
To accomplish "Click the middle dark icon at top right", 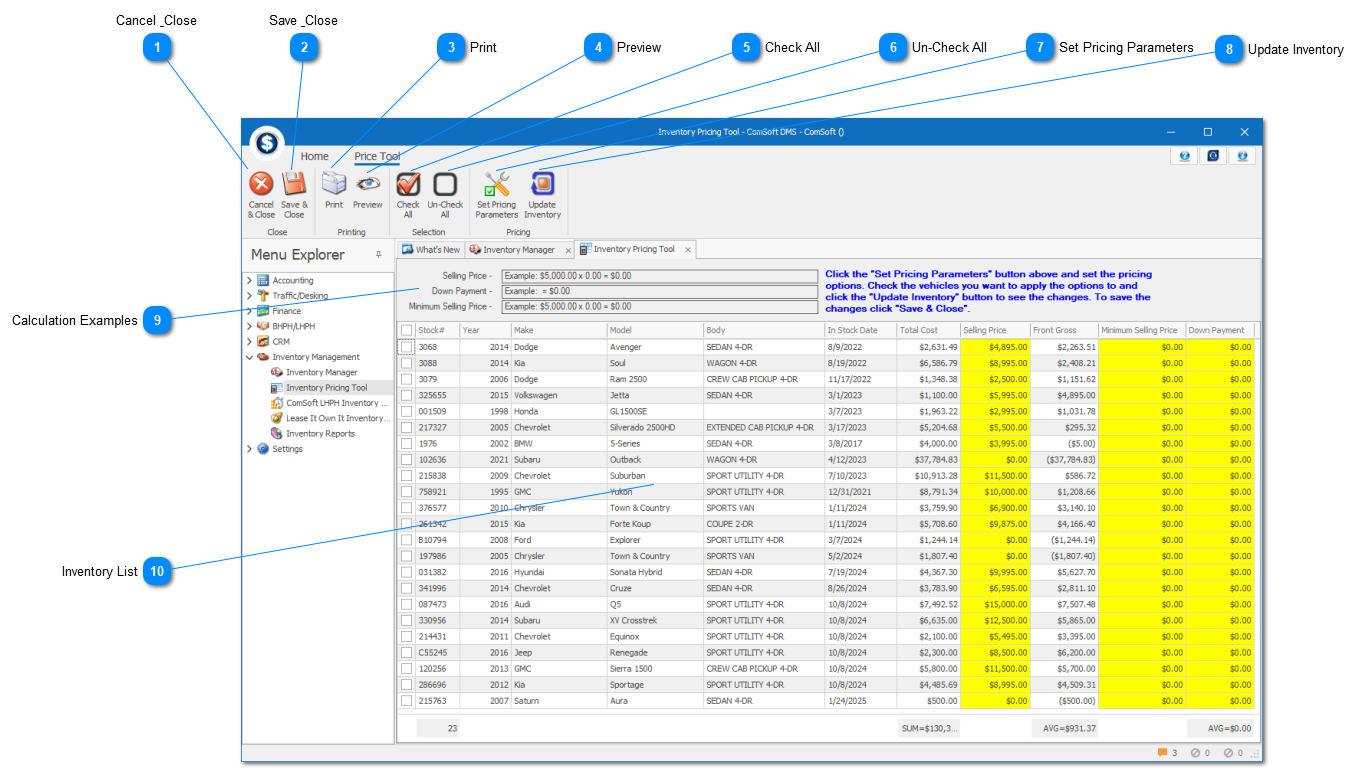I will [x=1213, y=156].
